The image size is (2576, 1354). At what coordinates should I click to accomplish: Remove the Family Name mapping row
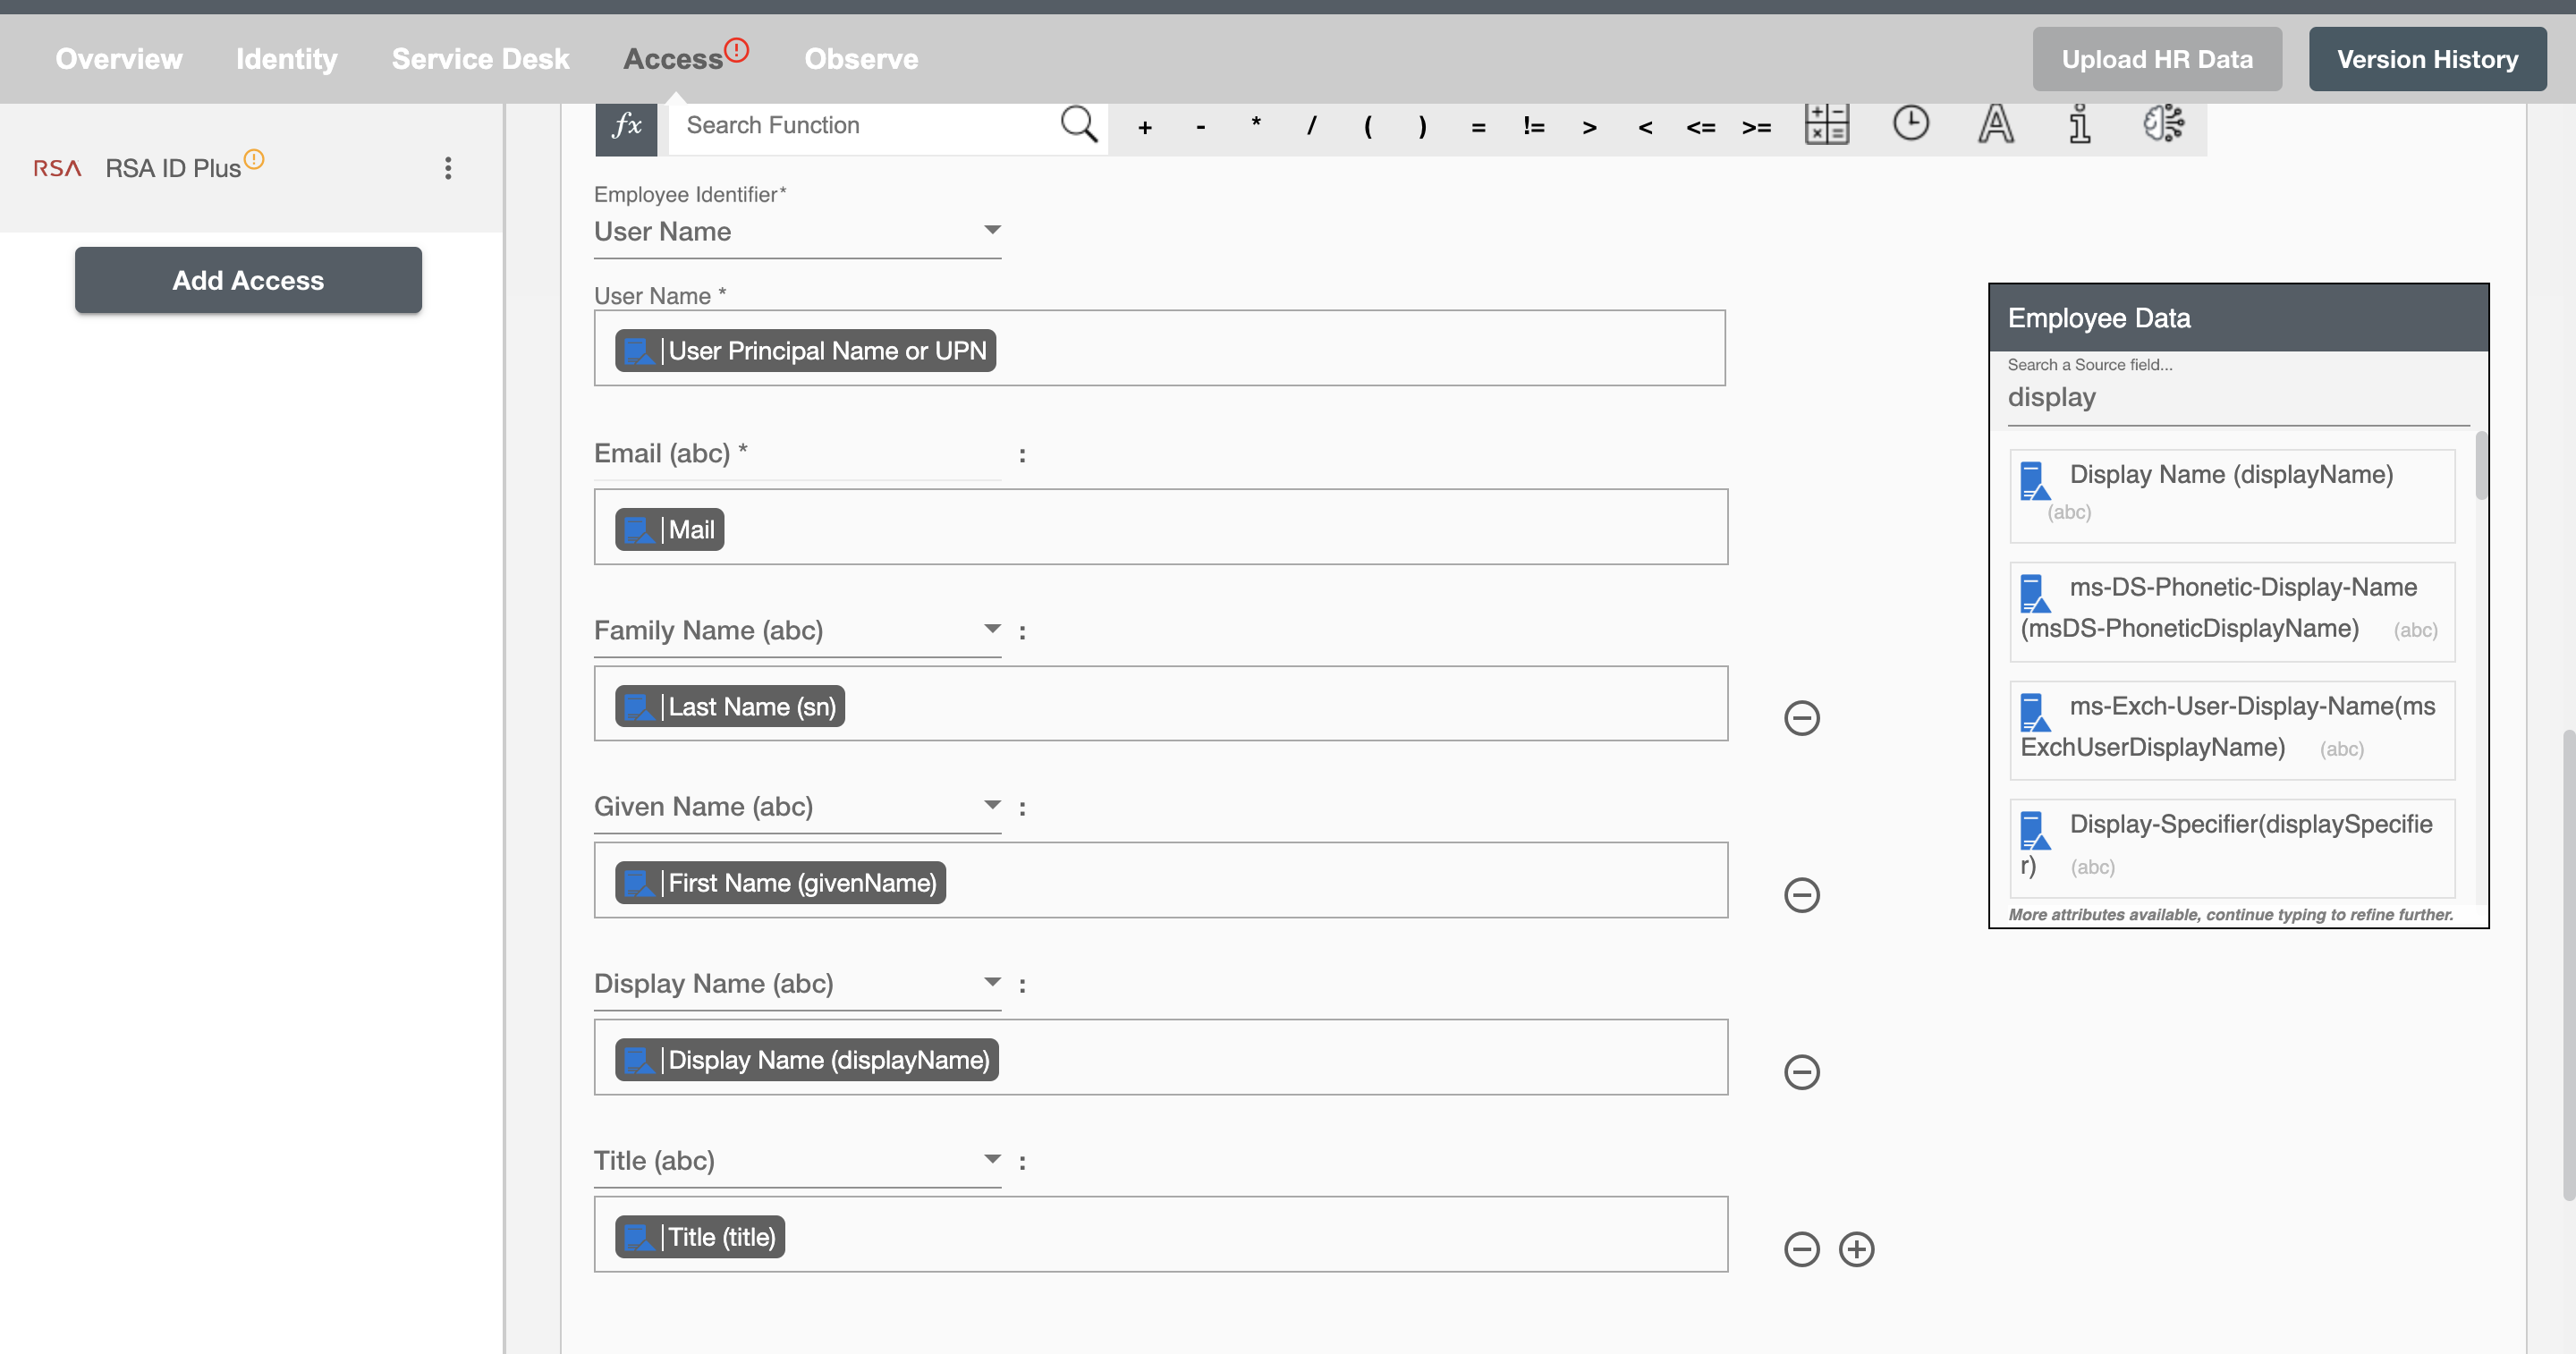[x=1802, y=718]
